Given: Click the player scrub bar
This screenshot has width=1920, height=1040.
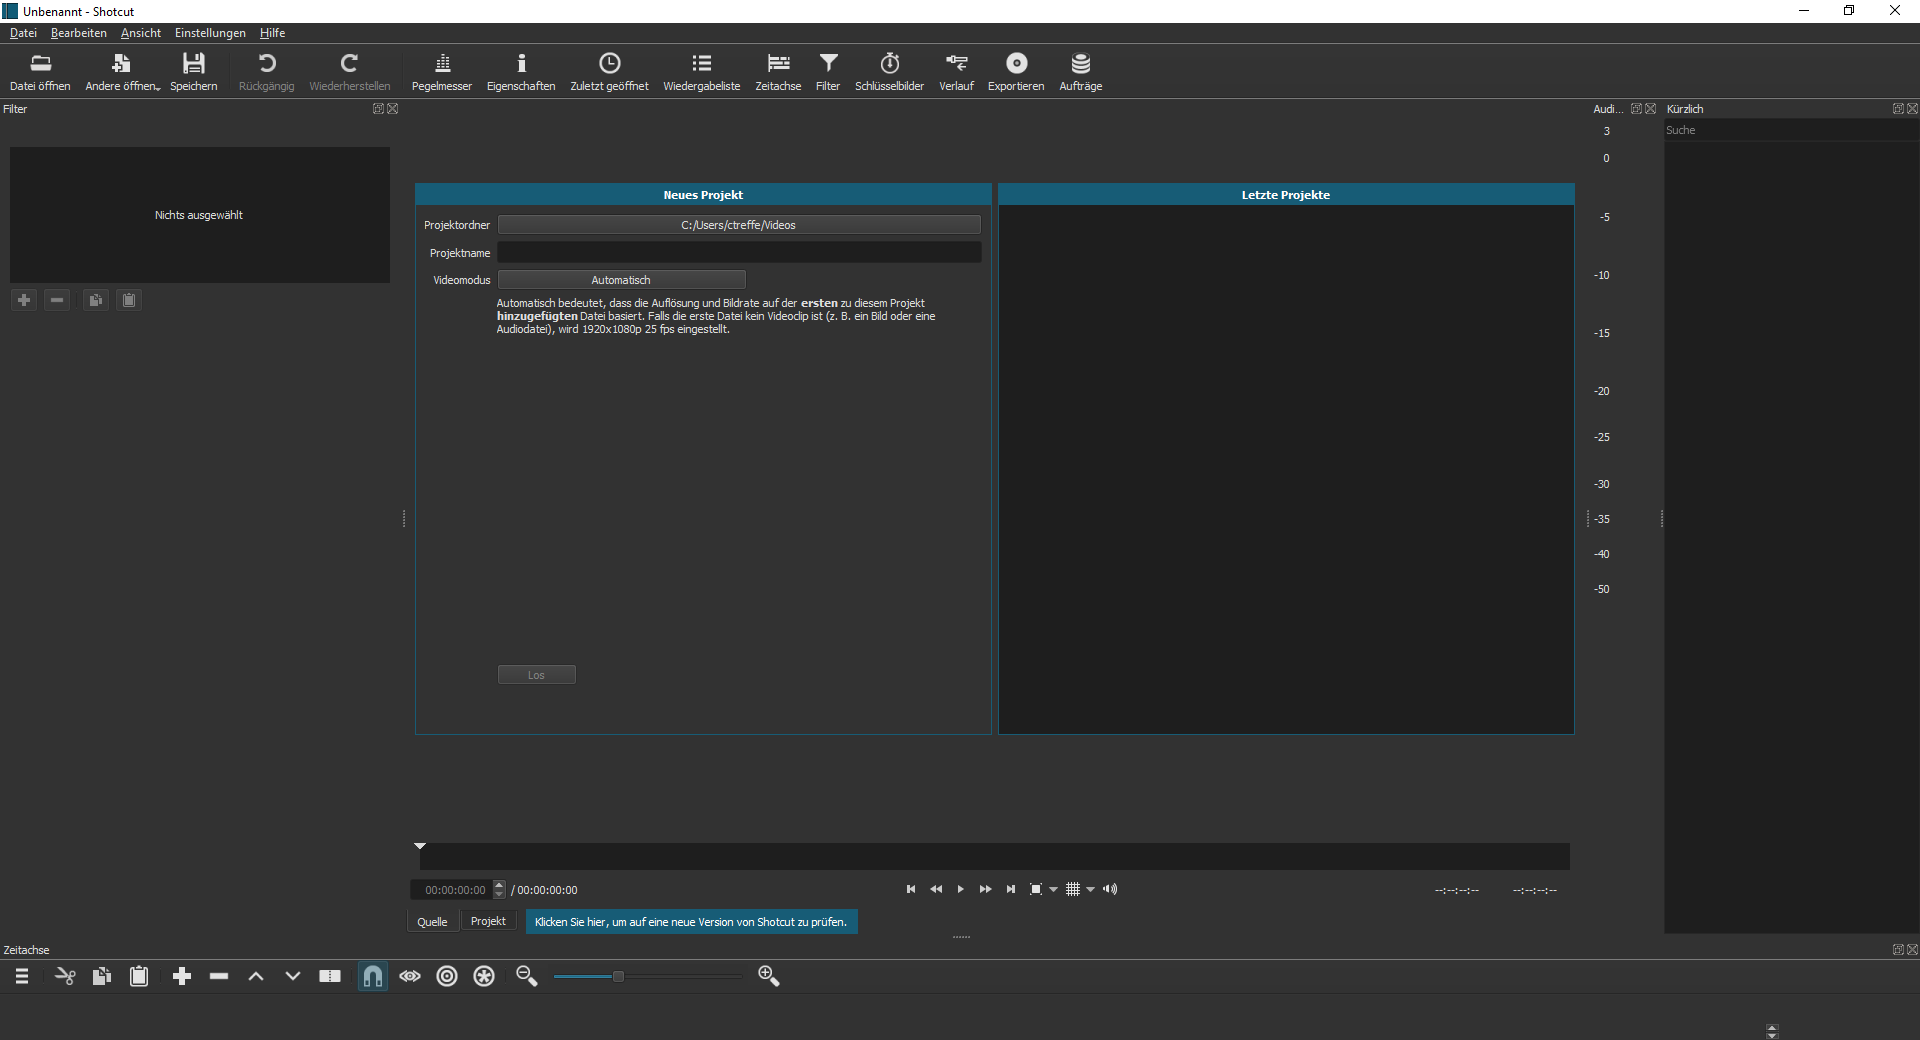Looking at the screenshot, I should (994, 856).
